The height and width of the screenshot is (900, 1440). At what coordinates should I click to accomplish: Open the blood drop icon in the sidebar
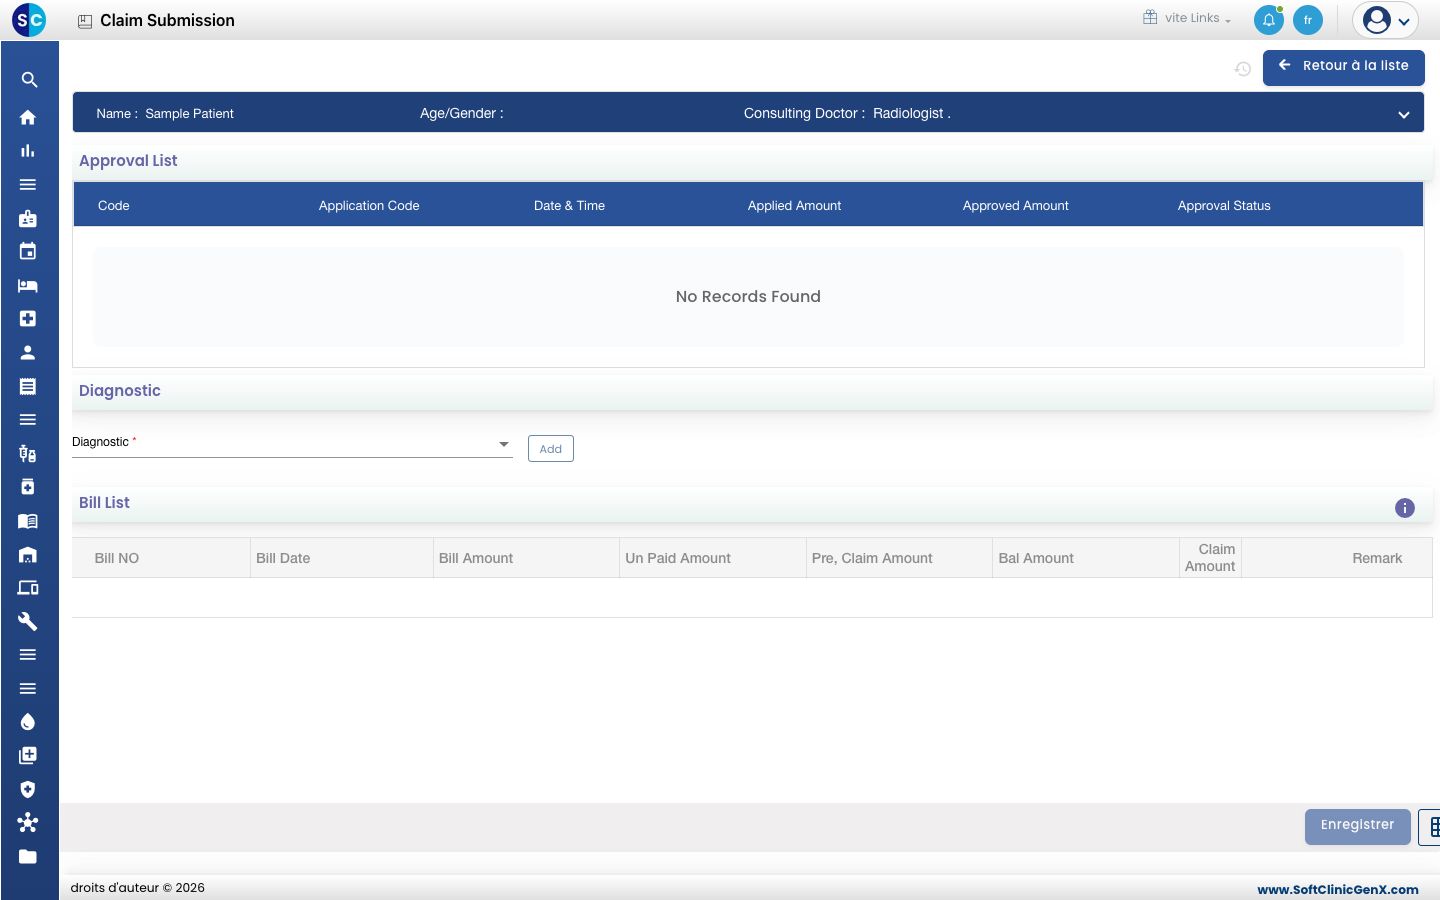28,722
